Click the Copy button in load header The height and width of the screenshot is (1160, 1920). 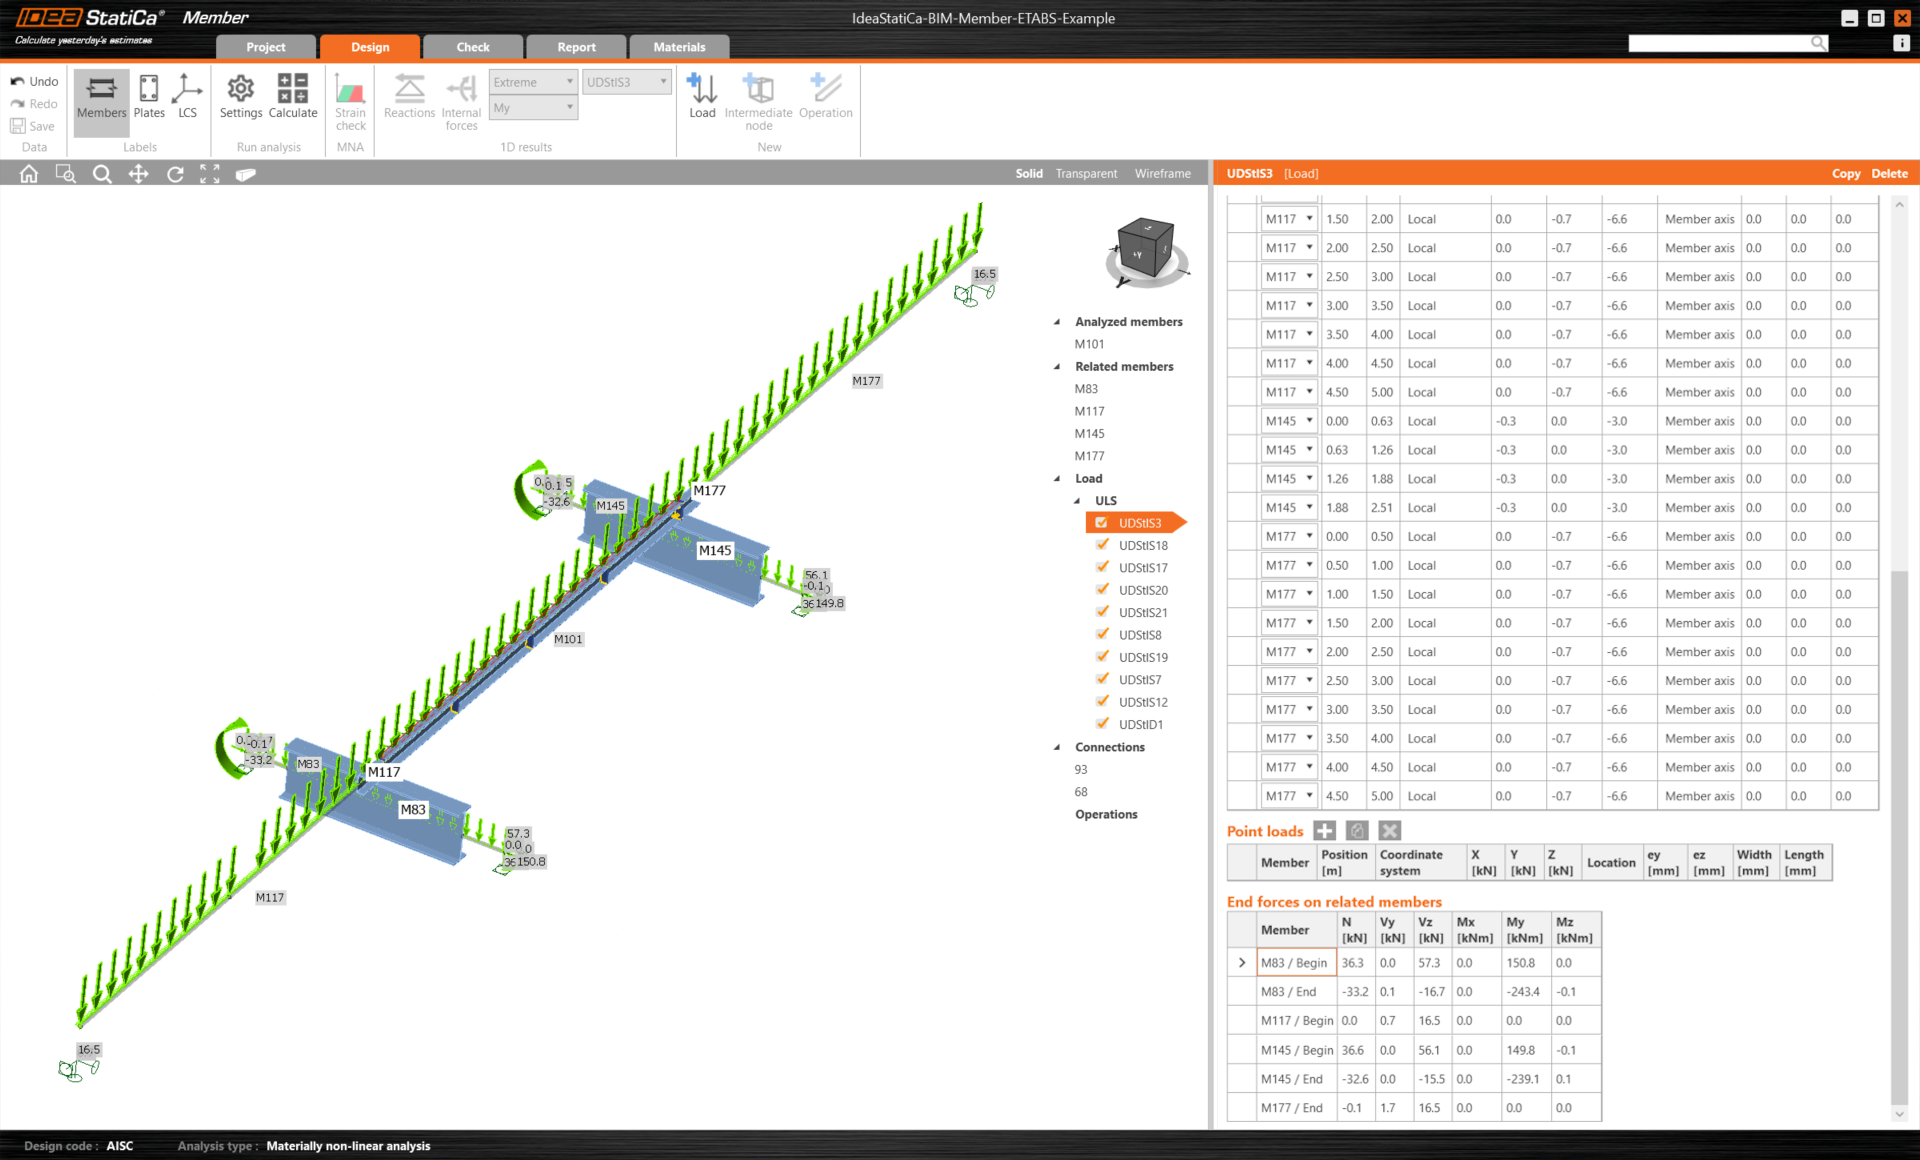pos(1845,174)
